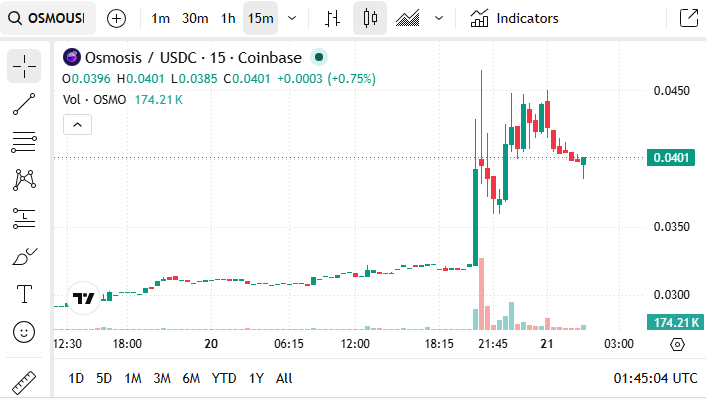Click the Osmosis coin logo

pyautogui.click(x=72, y=58)
